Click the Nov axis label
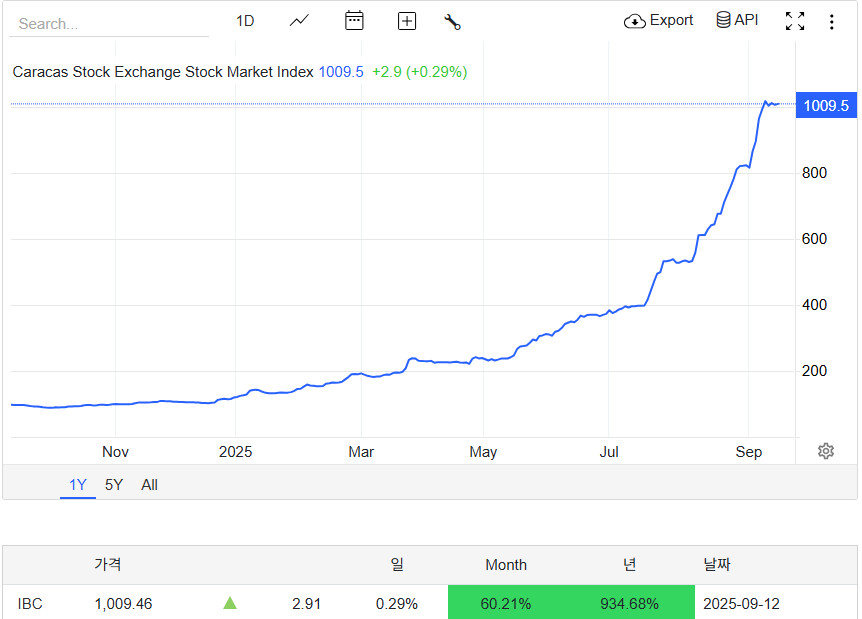Viewport: 862px width, 619px height. click(x=115, y=452)
